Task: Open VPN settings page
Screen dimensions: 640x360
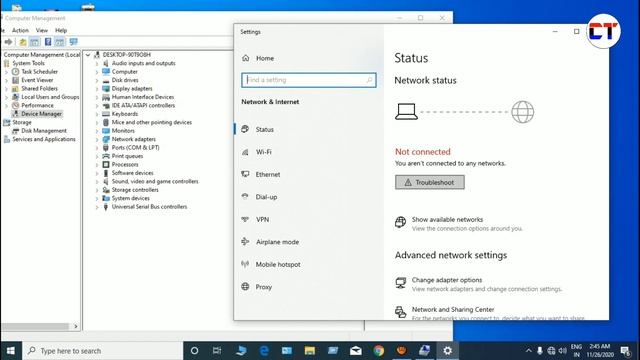Action: click(x=262, y=219)
